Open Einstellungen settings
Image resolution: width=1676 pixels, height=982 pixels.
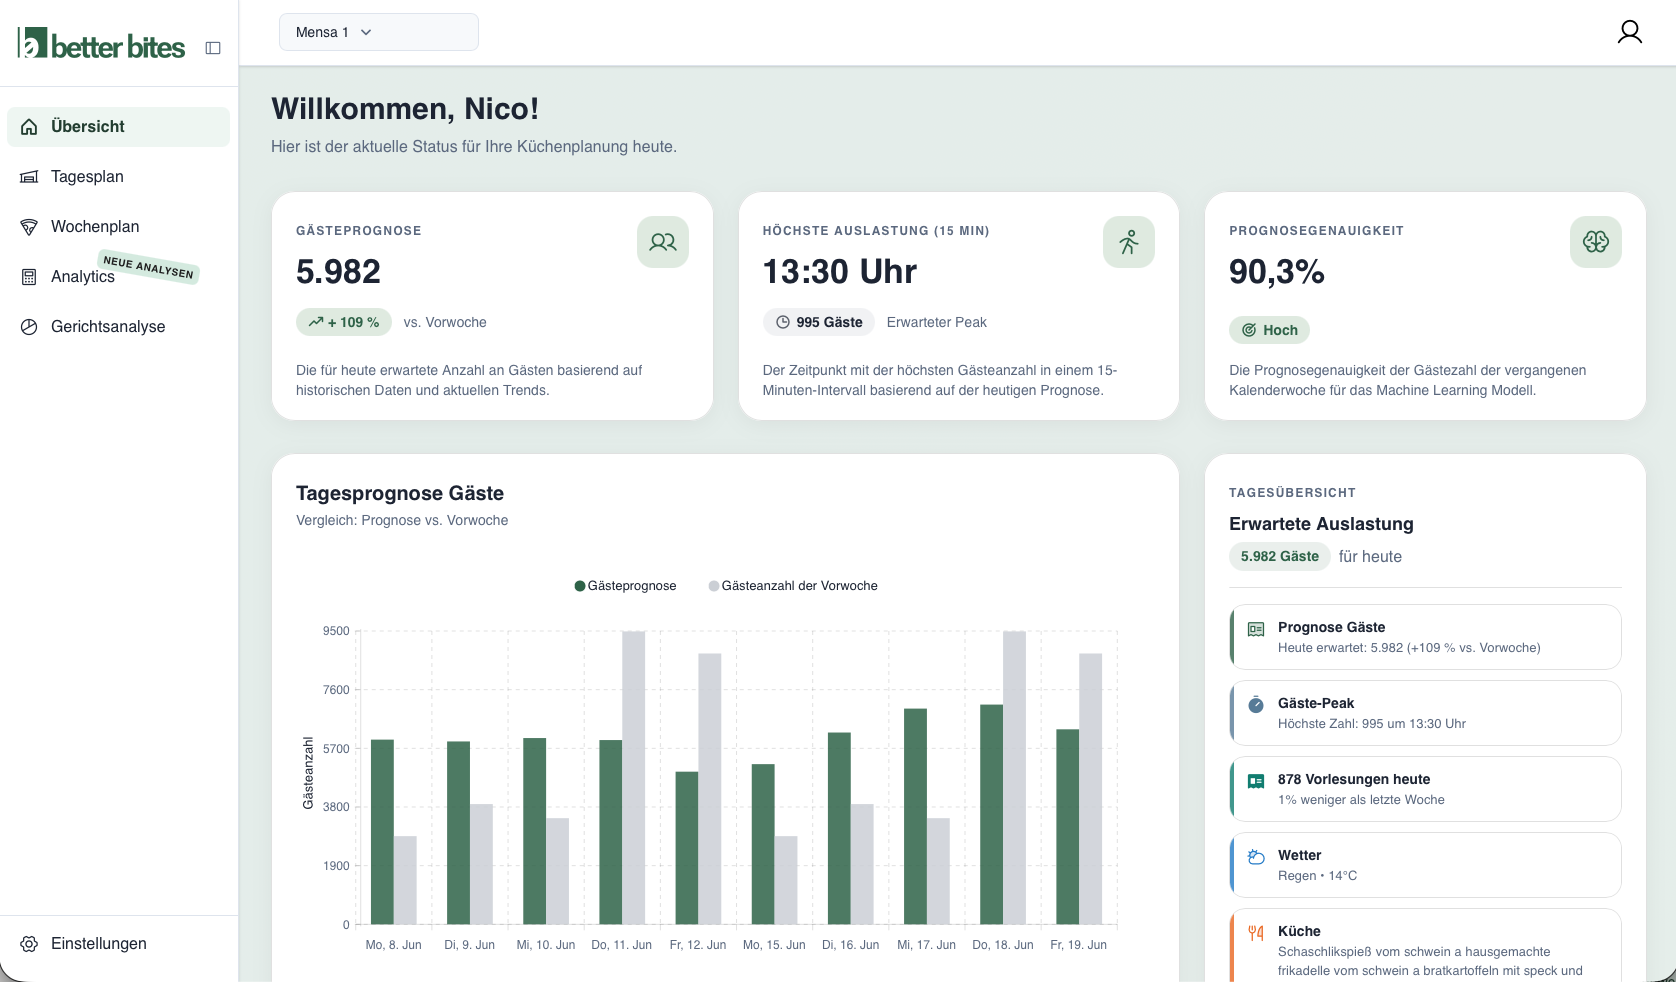pos(118,944)
